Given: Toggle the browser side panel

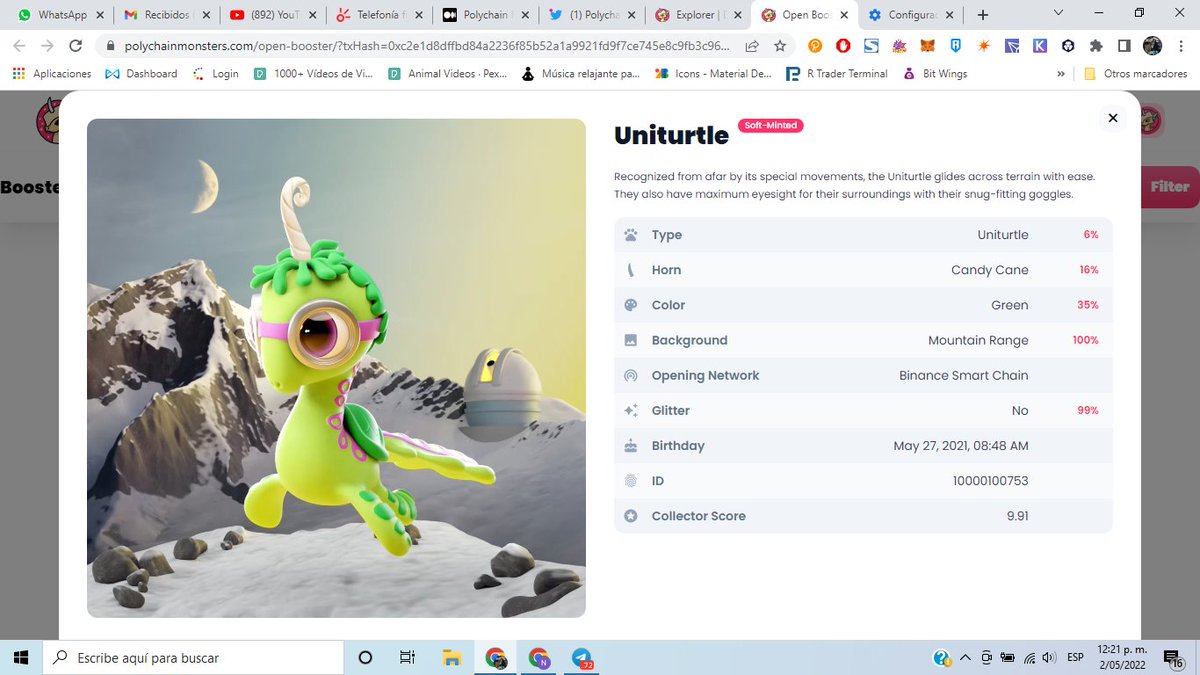Looking at the screenshot, I should pyautogui.click(x=1124, y=46).
